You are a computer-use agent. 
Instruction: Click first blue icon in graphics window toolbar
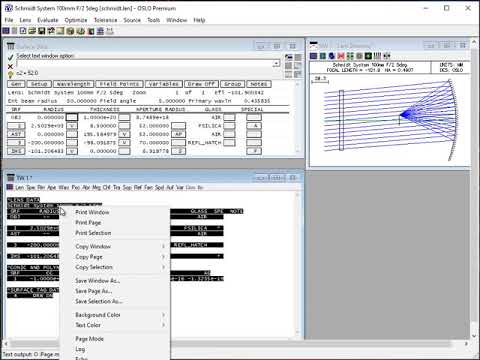pyautogui.click(x=313, y=56)
